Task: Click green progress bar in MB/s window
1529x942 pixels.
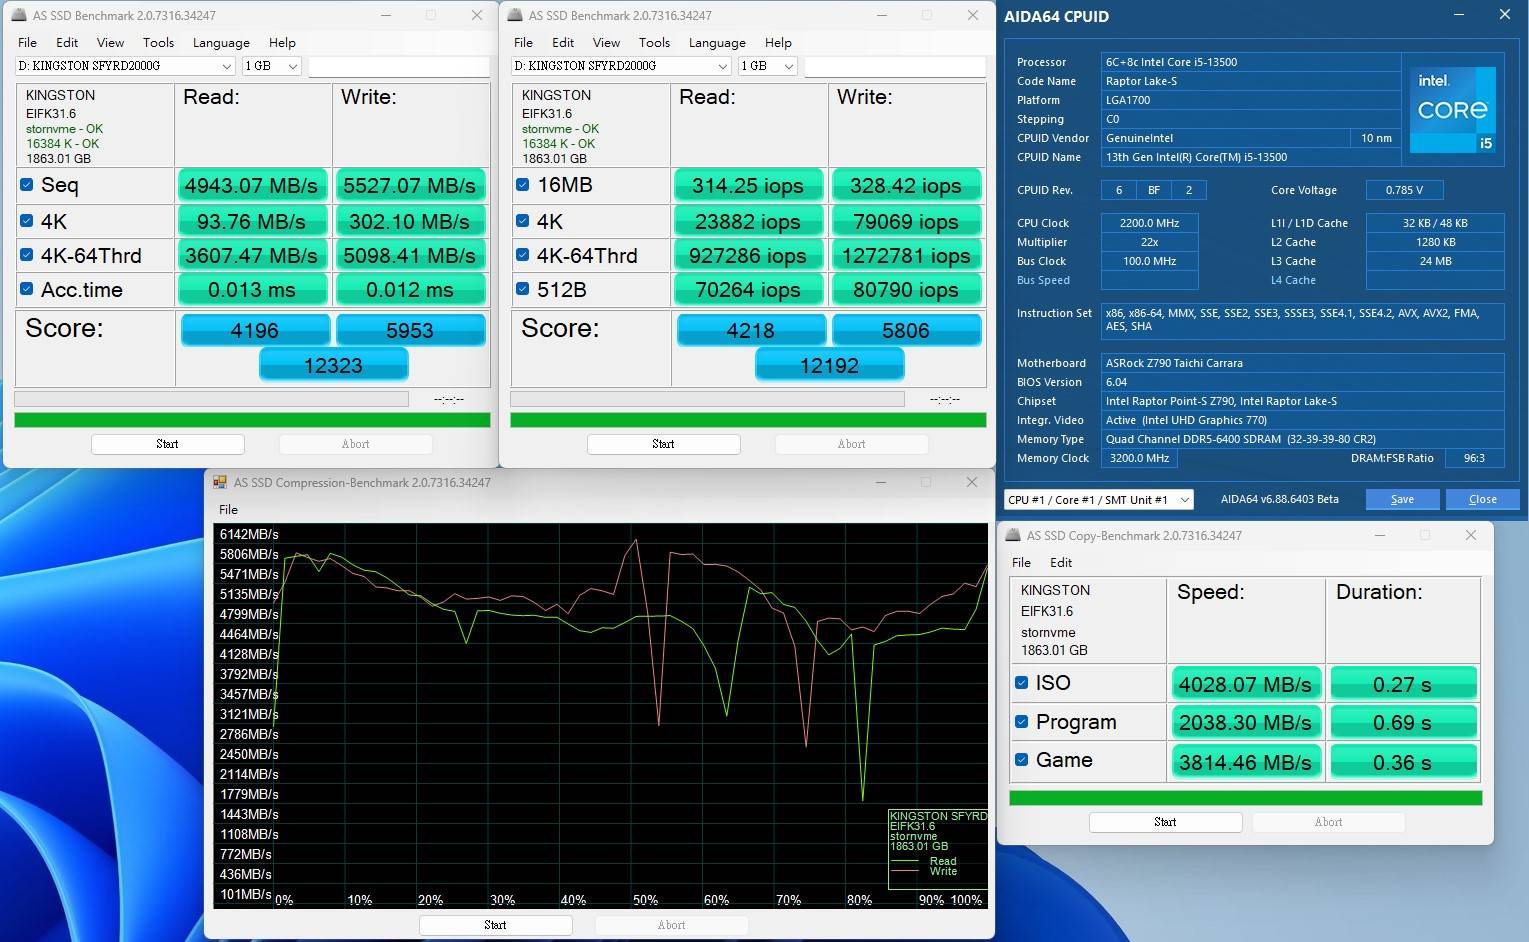Action: [x=252, y=420]
